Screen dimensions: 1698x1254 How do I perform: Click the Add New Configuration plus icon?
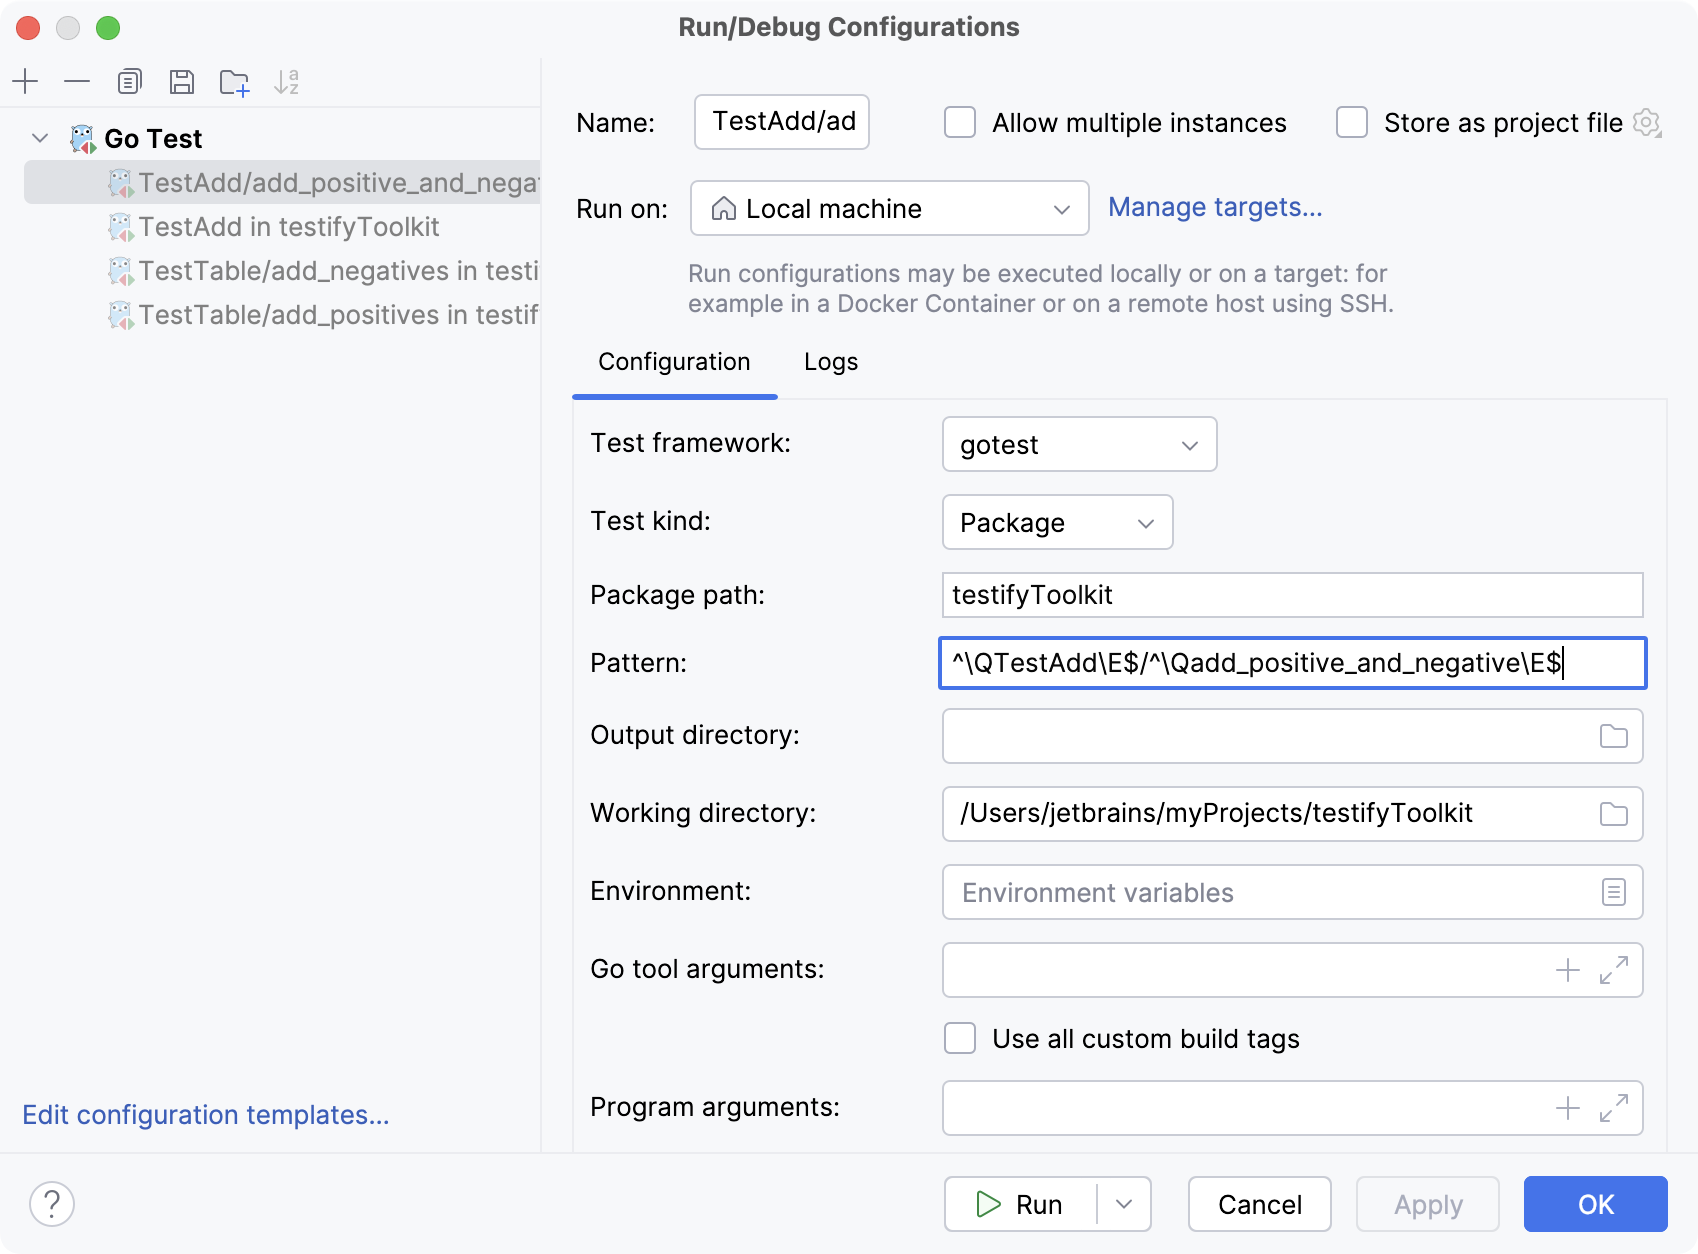(x=25, y=81)
